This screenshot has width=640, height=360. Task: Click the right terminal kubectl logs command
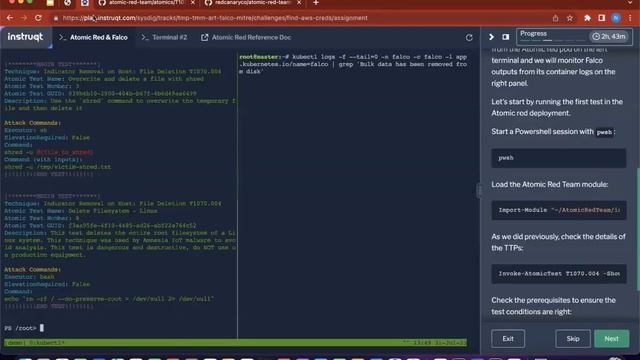coord(353,64)
